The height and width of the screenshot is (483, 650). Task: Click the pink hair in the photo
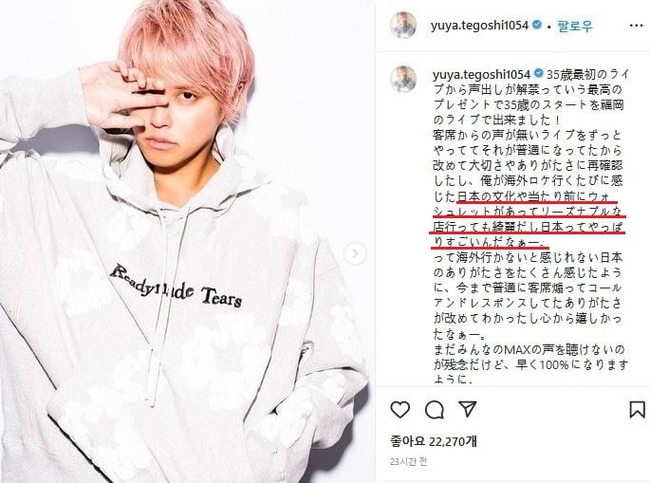click(187, 46)
